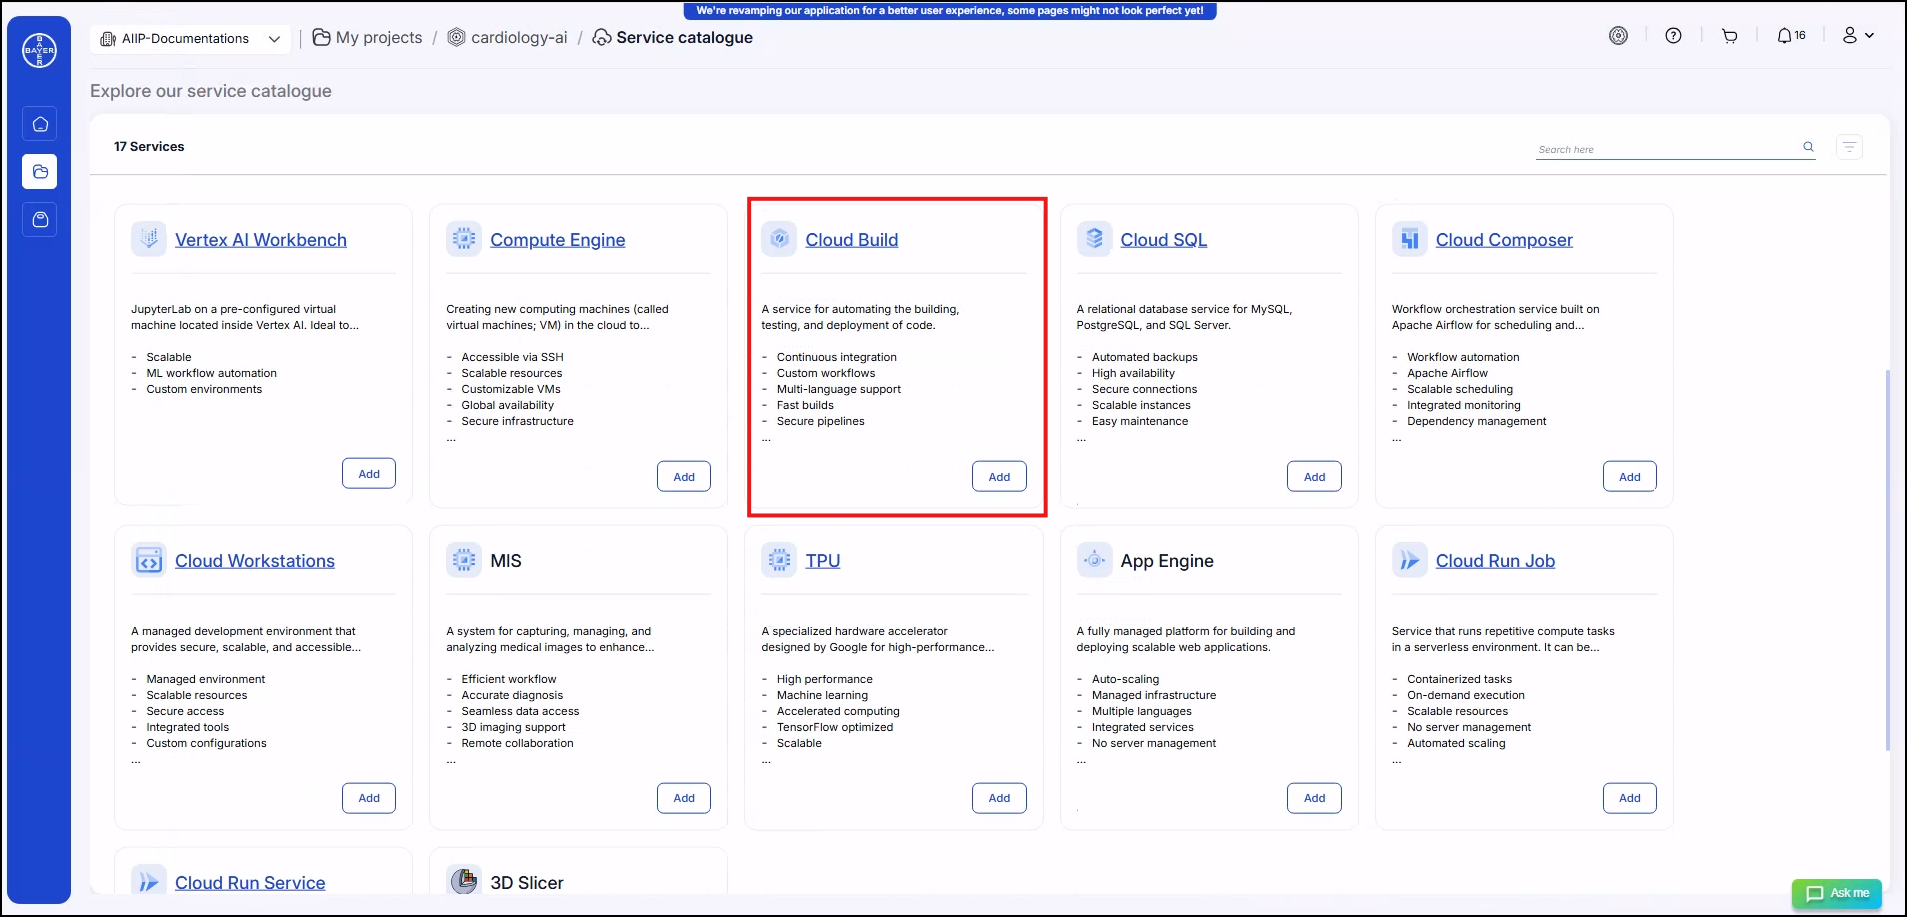The height and width of the screenshot is (917, 1907).
Task: Click the Cloud Composer card icon
Action: (x=1410, y=239)
